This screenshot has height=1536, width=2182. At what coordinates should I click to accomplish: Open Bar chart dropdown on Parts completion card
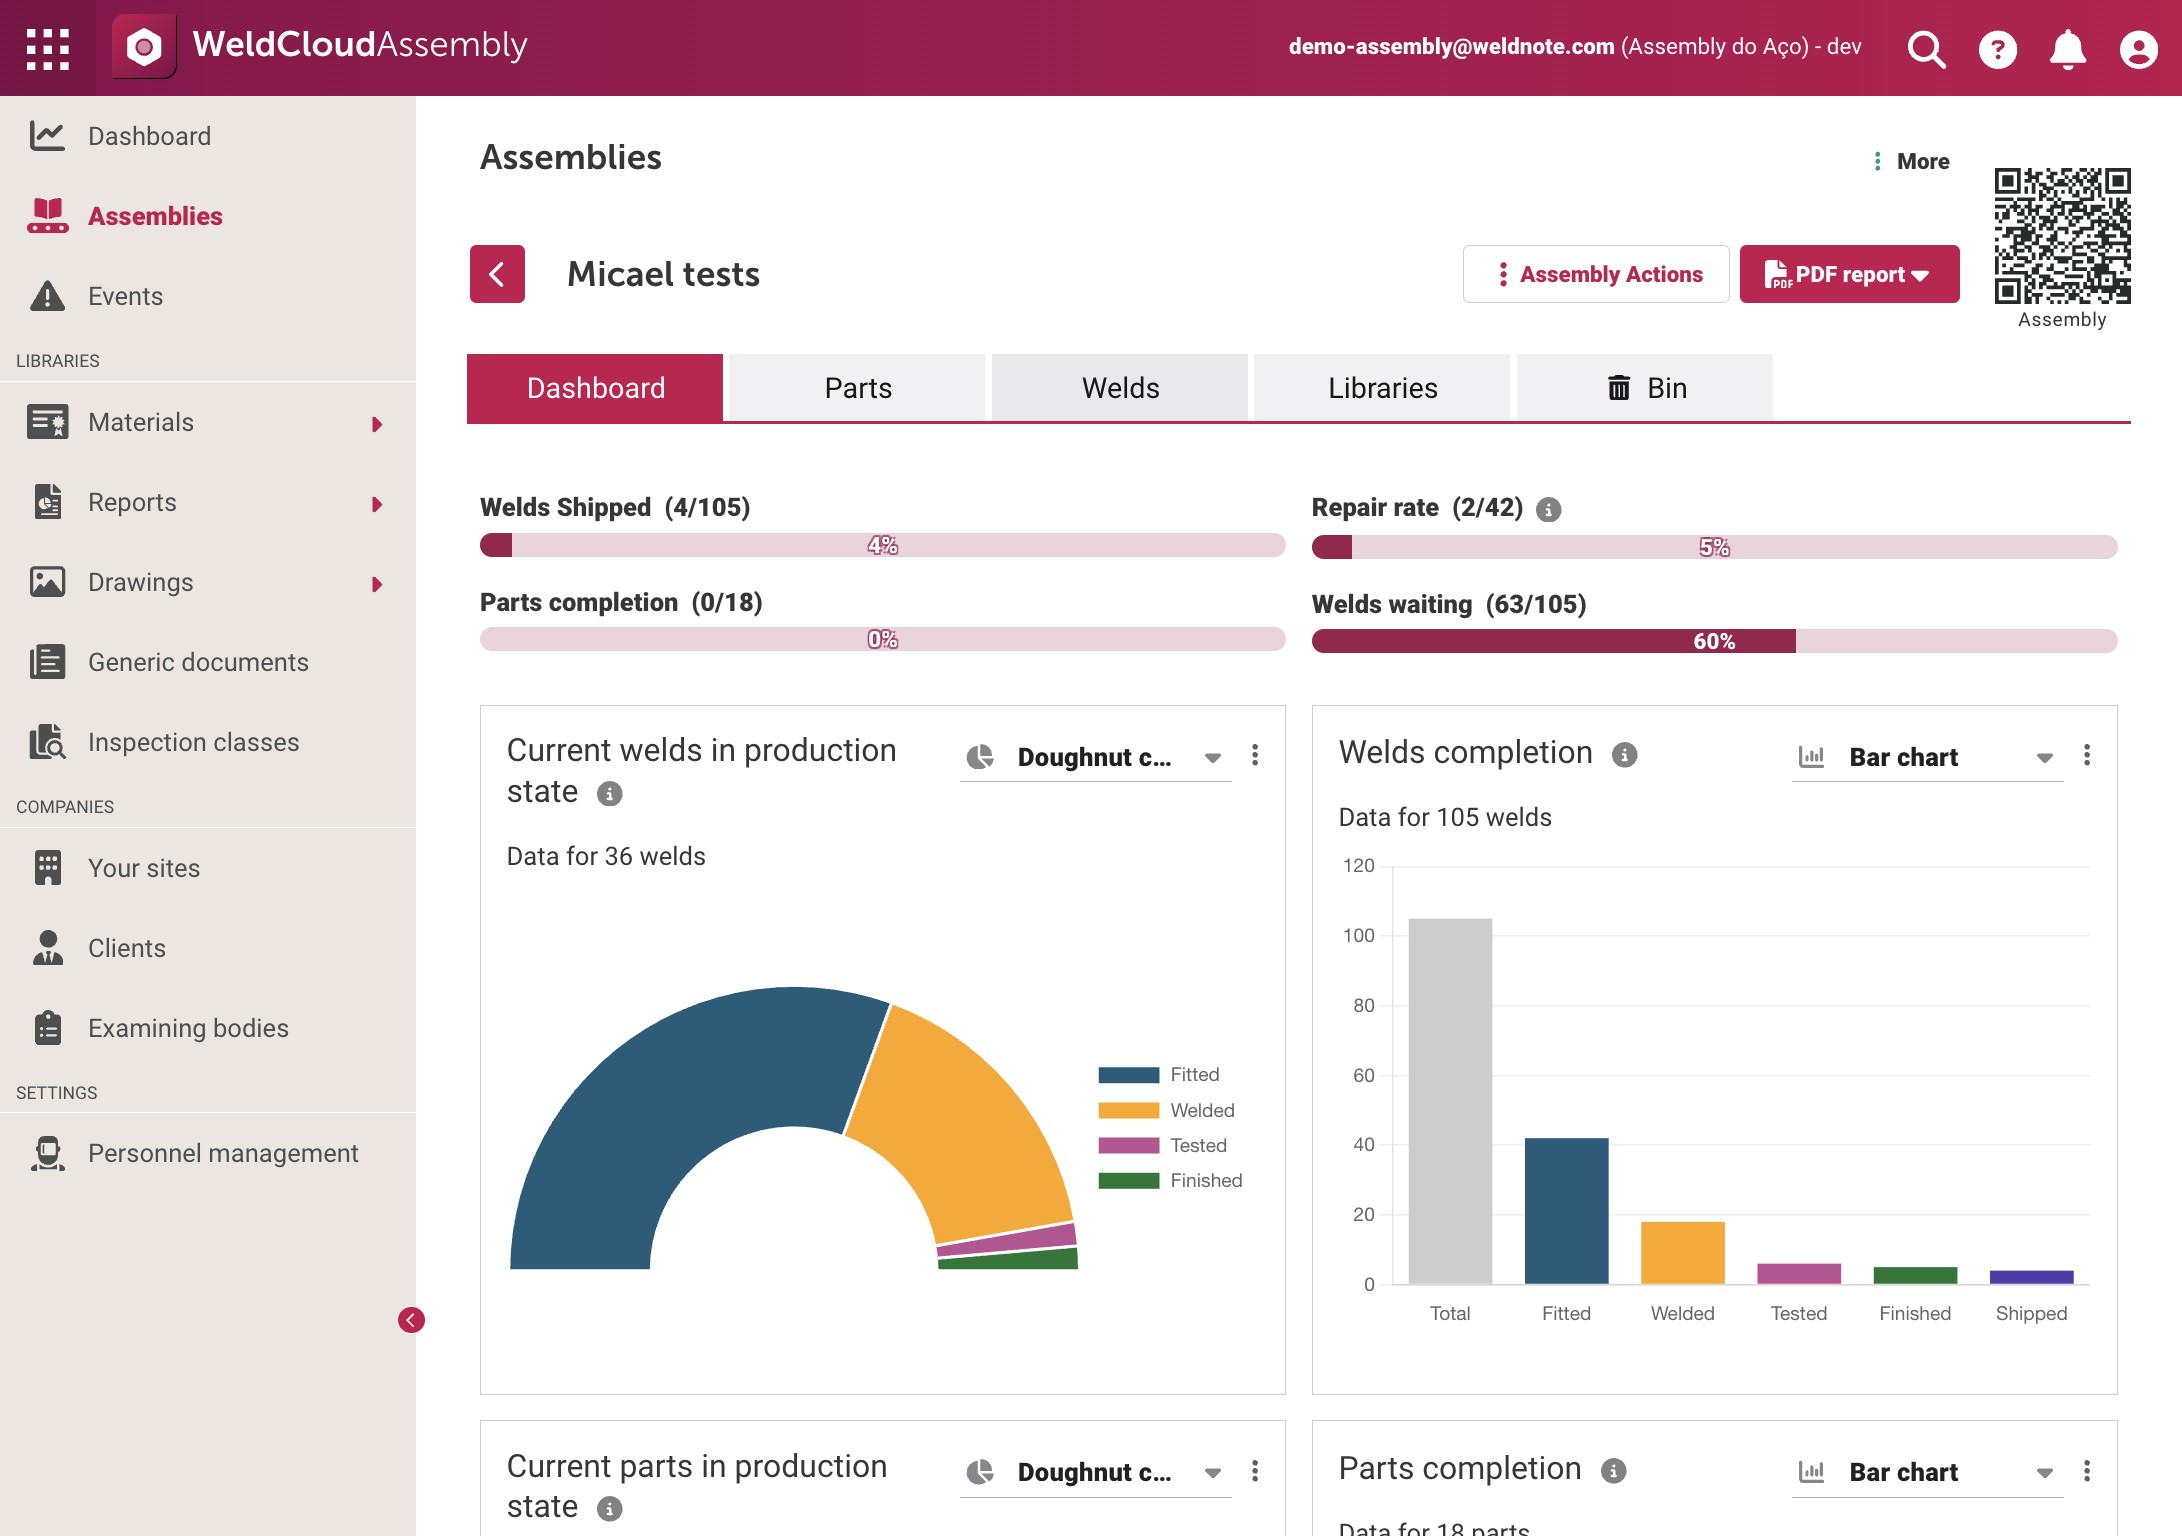pyautogui.click(x=1926, y=1472)
